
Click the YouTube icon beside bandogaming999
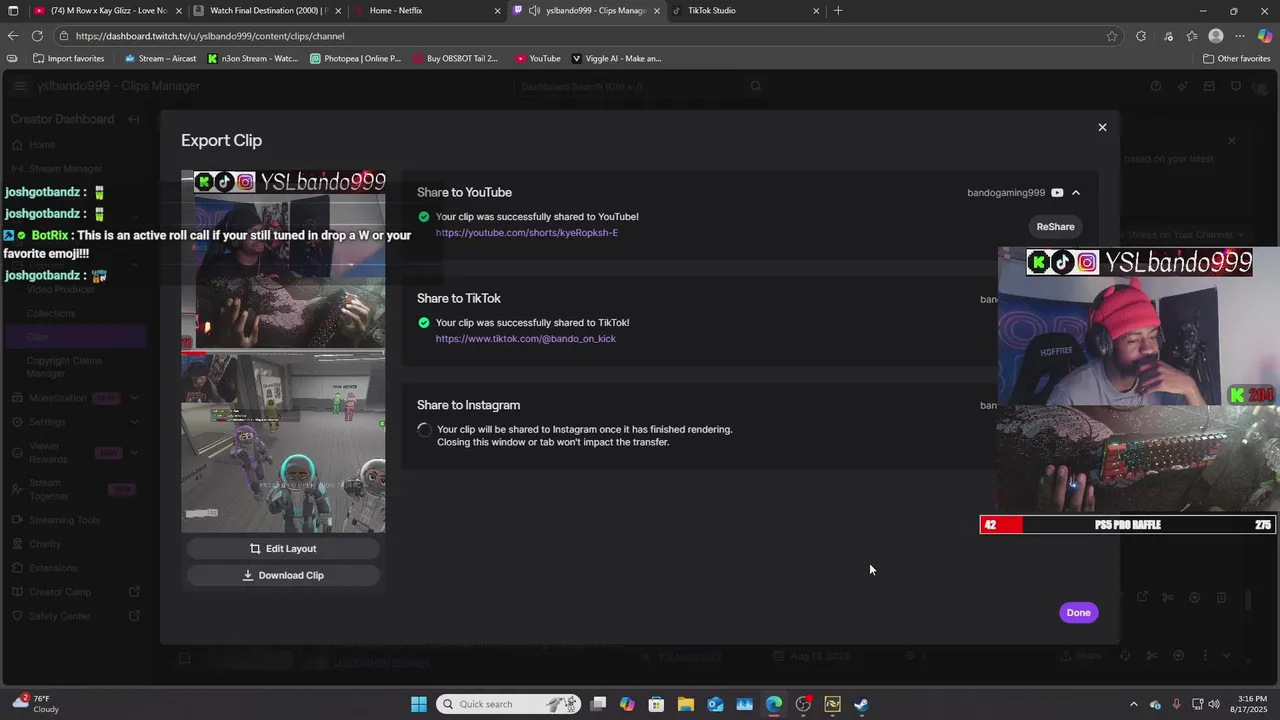pyautogui.click(x=1057, y=193)
